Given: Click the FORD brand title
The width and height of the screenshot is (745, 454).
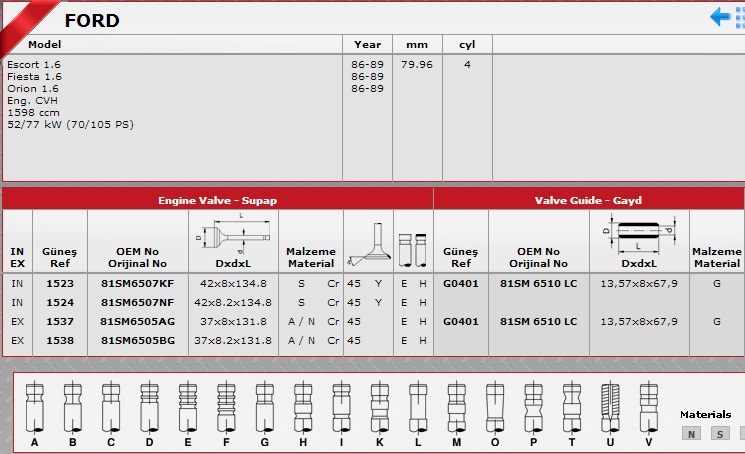Looking at the screenshot, I should click(92, 20).
